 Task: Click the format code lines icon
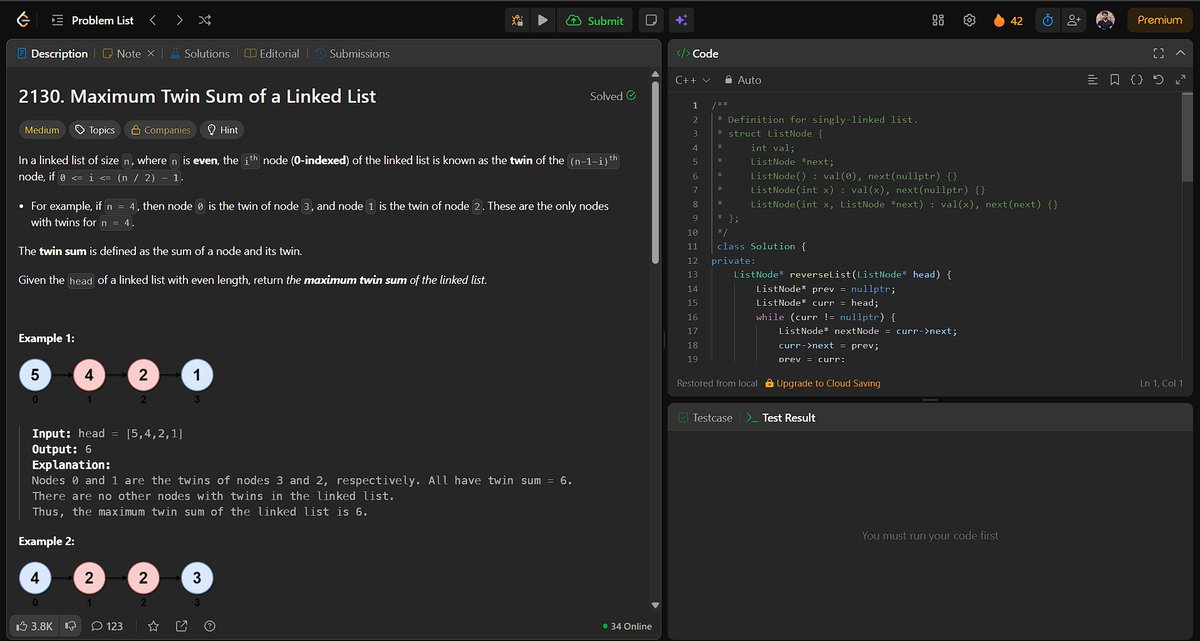1092,80
